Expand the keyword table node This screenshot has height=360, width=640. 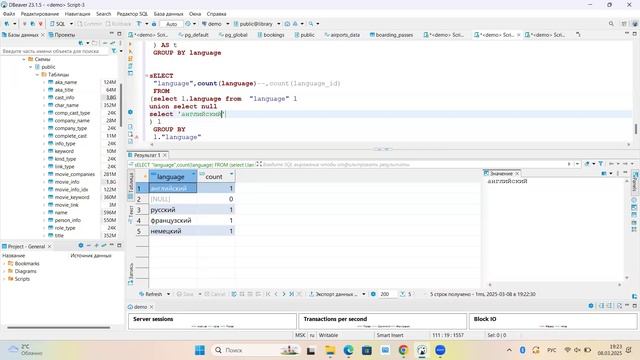click(x=44, y=151)
